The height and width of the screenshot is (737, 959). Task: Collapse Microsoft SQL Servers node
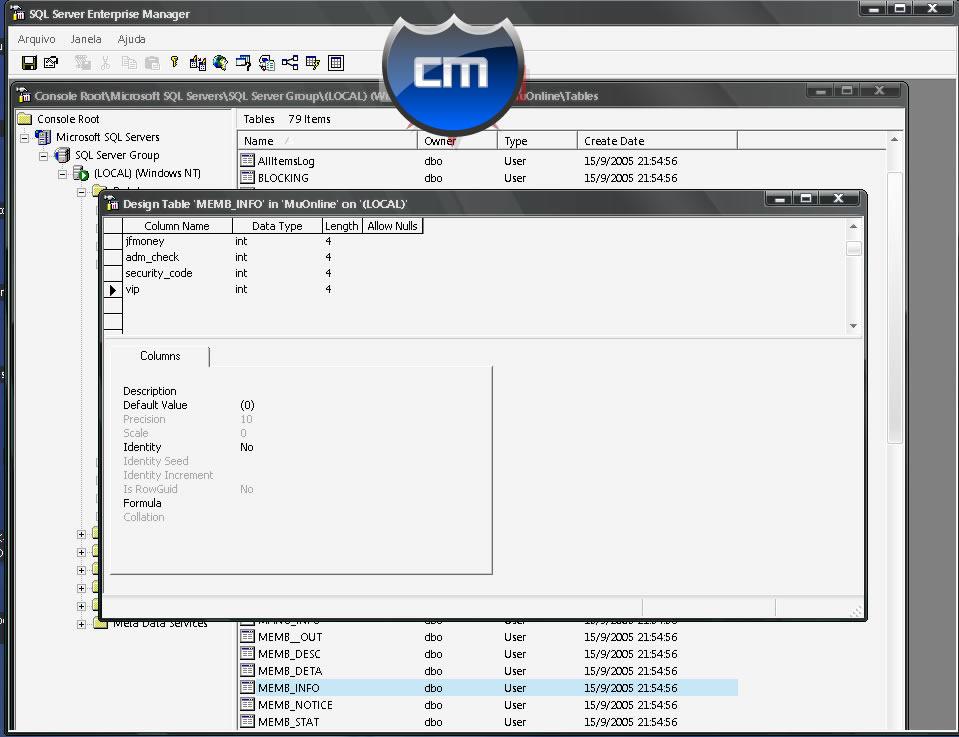(24, 138)
